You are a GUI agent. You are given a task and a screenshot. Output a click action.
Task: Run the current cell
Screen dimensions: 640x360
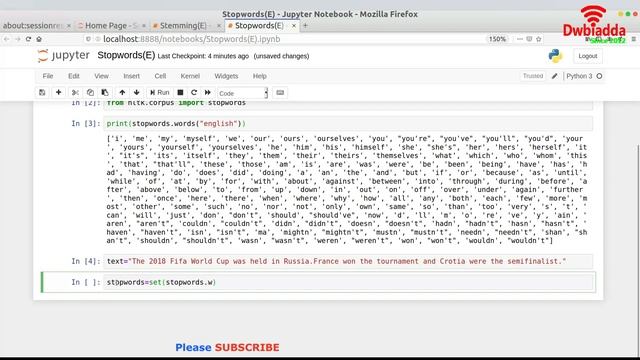click(x=160, y=93)
